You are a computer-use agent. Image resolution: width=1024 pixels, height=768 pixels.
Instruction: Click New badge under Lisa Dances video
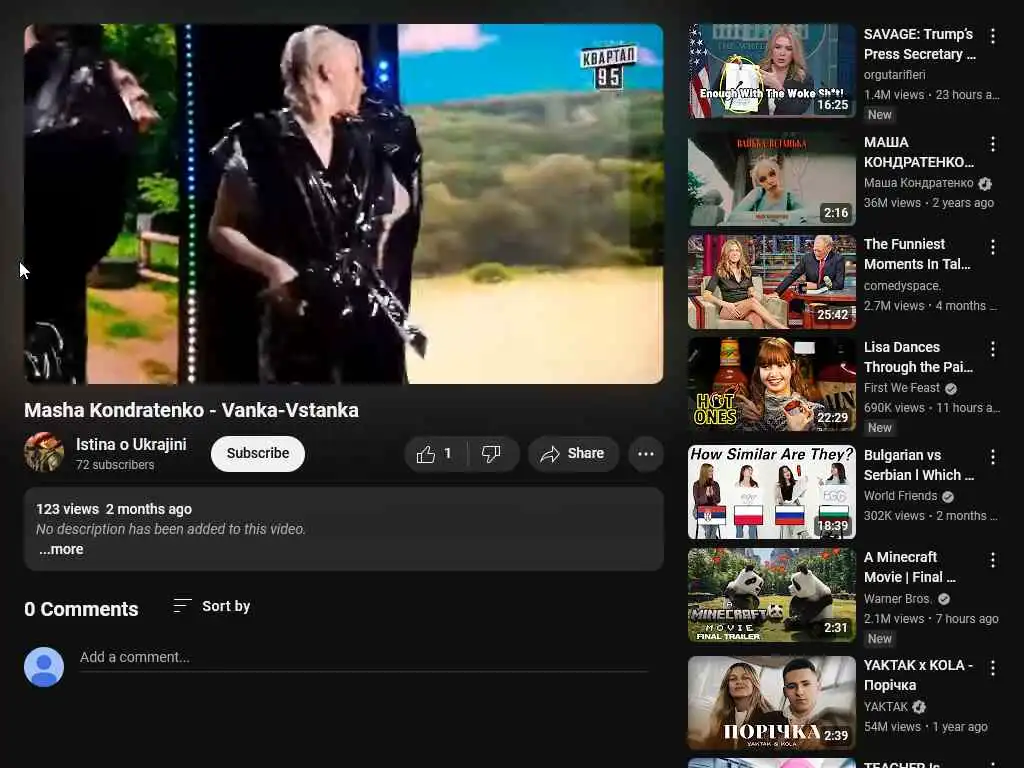(880, 428)
